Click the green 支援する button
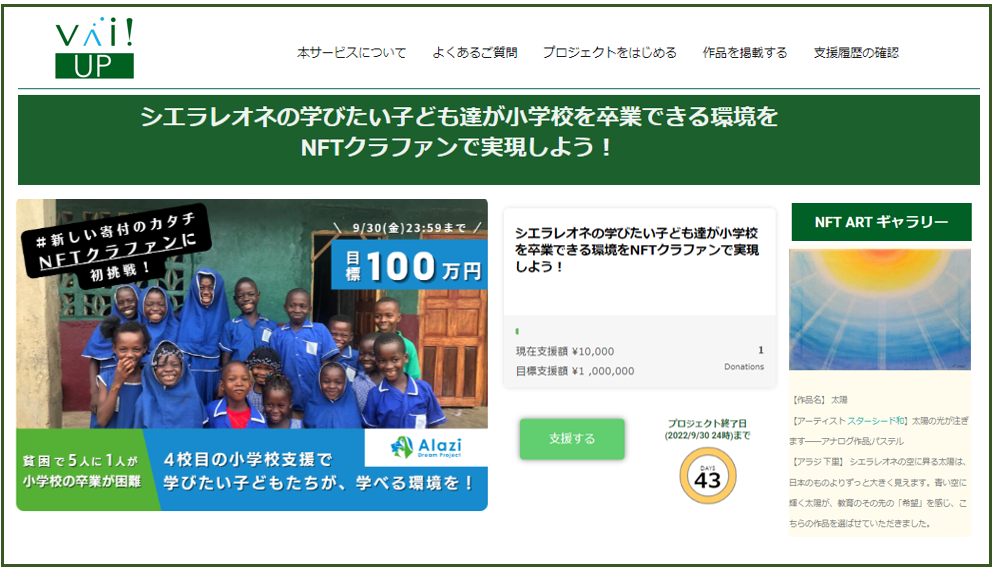996x576 pixels. tap(572, 438)
